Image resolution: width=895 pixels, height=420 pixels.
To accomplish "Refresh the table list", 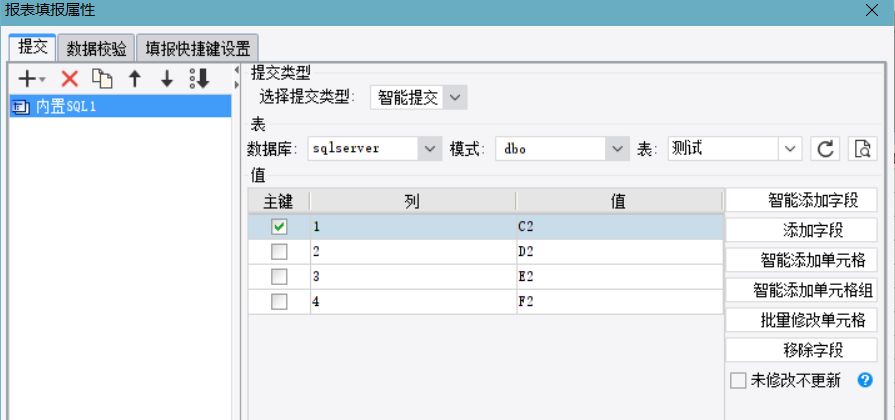I will click(825, 149).
